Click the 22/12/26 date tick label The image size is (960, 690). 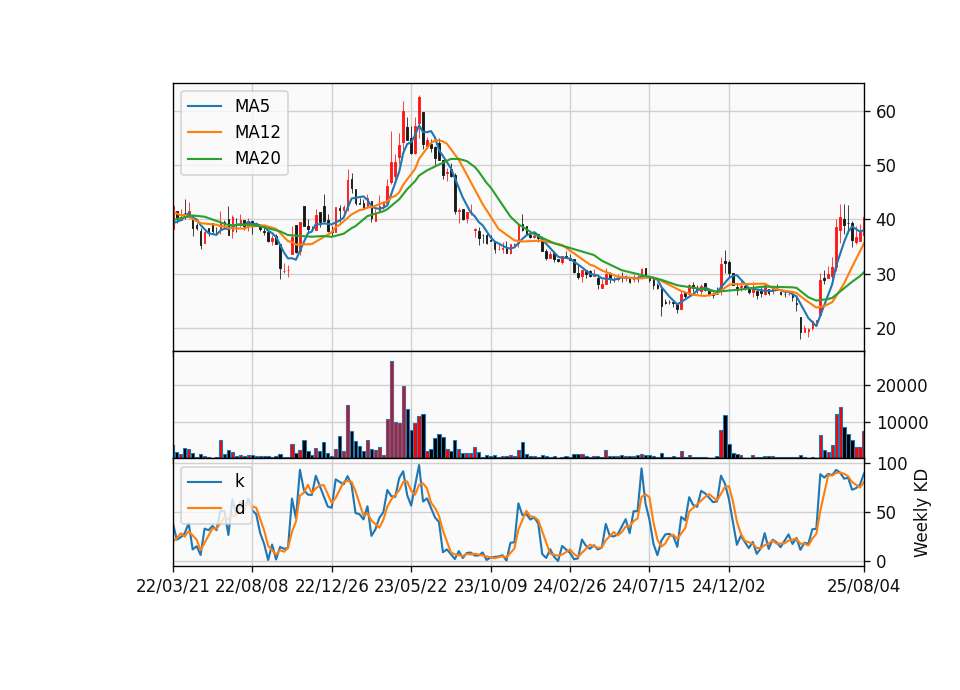[x=332, y=586]
